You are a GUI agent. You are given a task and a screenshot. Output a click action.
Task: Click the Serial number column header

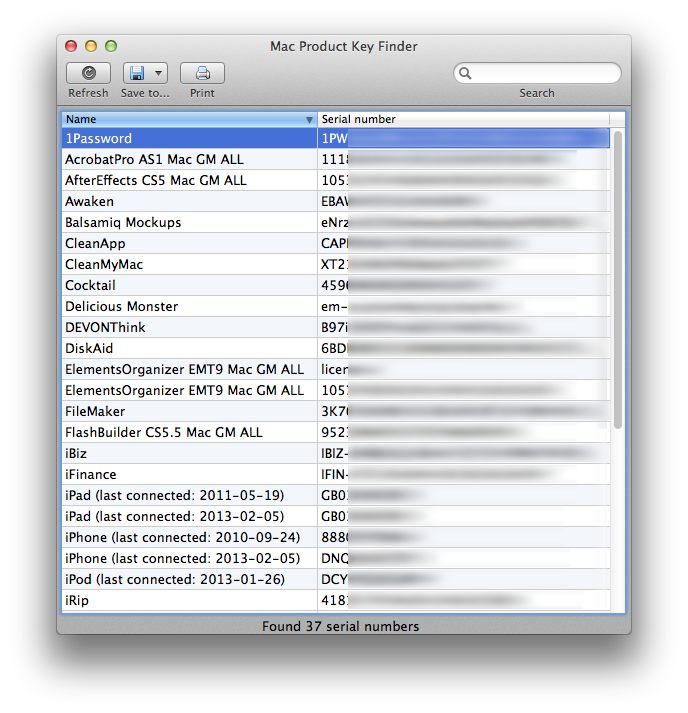(x=465, y=119)
